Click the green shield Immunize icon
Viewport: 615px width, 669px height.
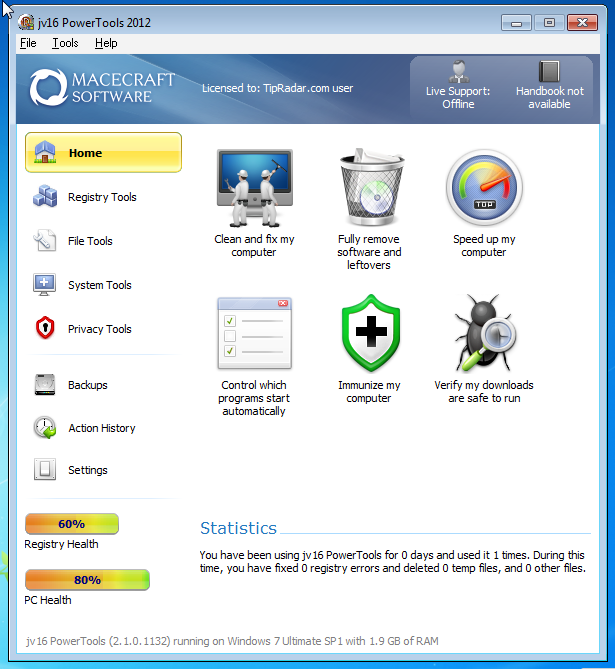tap(371, 333)
